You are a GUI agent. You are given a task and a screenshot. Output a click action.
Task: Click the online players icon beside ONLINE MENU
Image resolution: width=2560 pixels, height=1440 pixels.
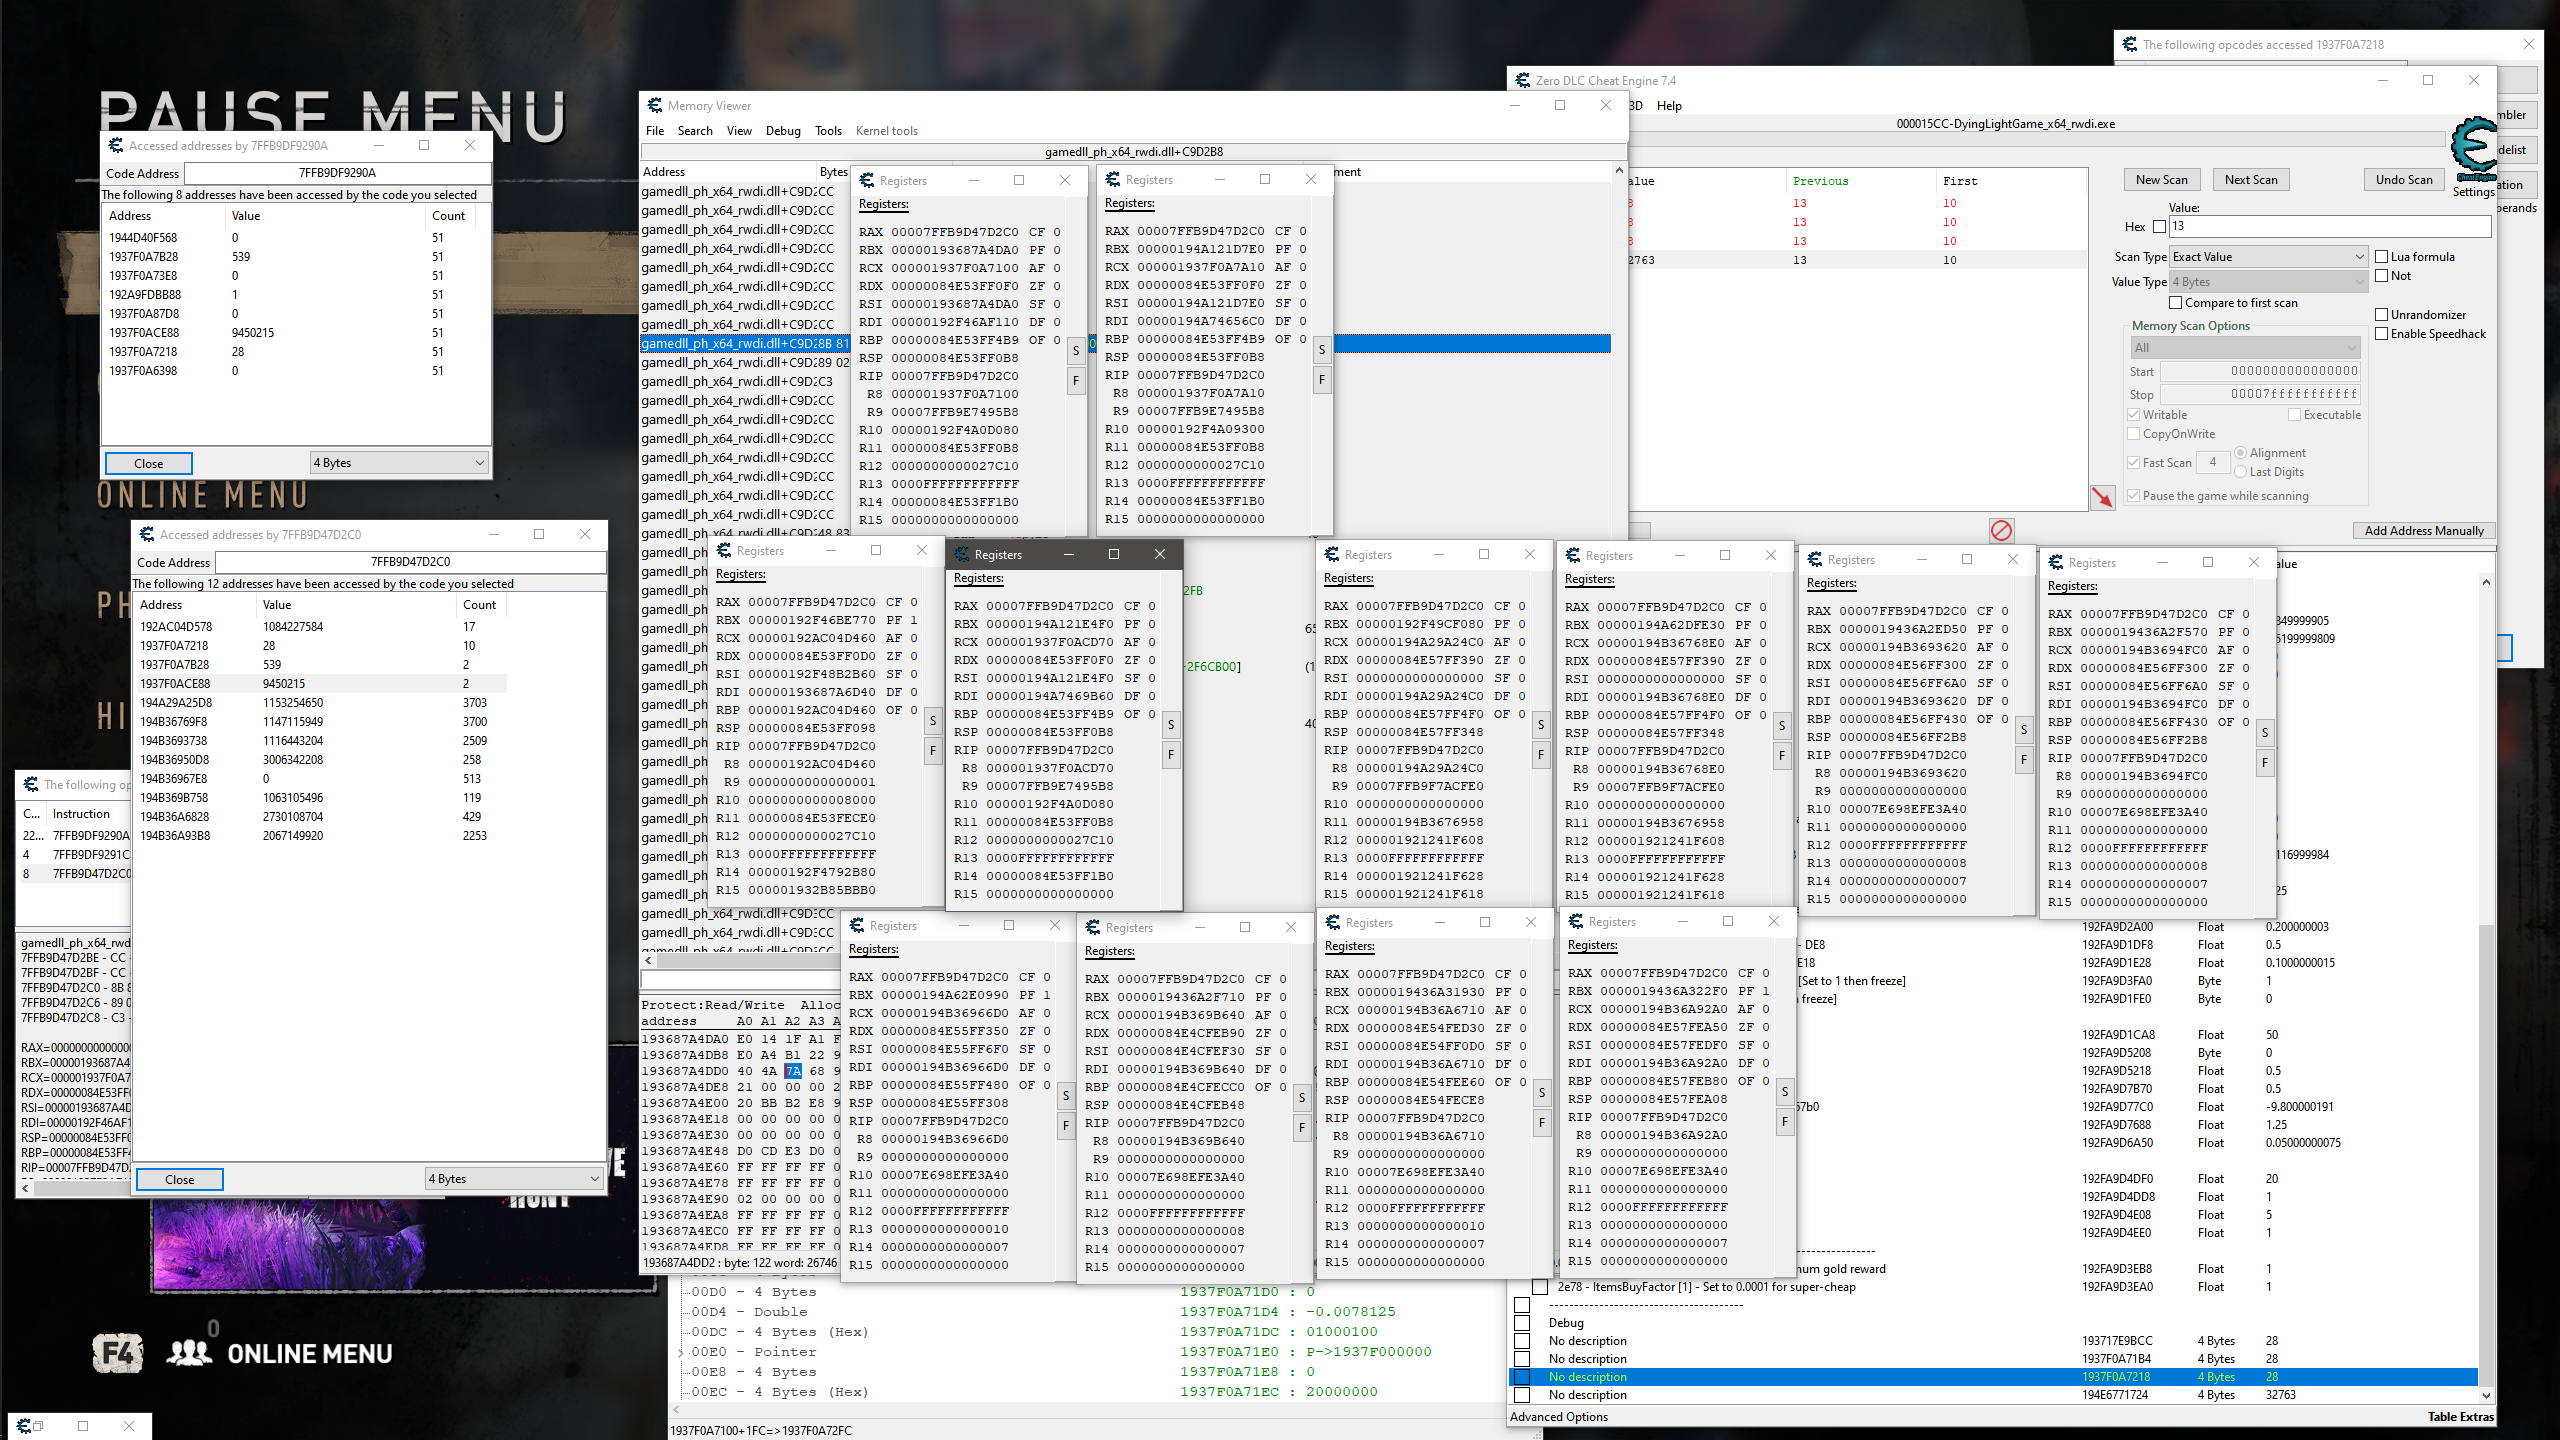(x=188, y=1353)
